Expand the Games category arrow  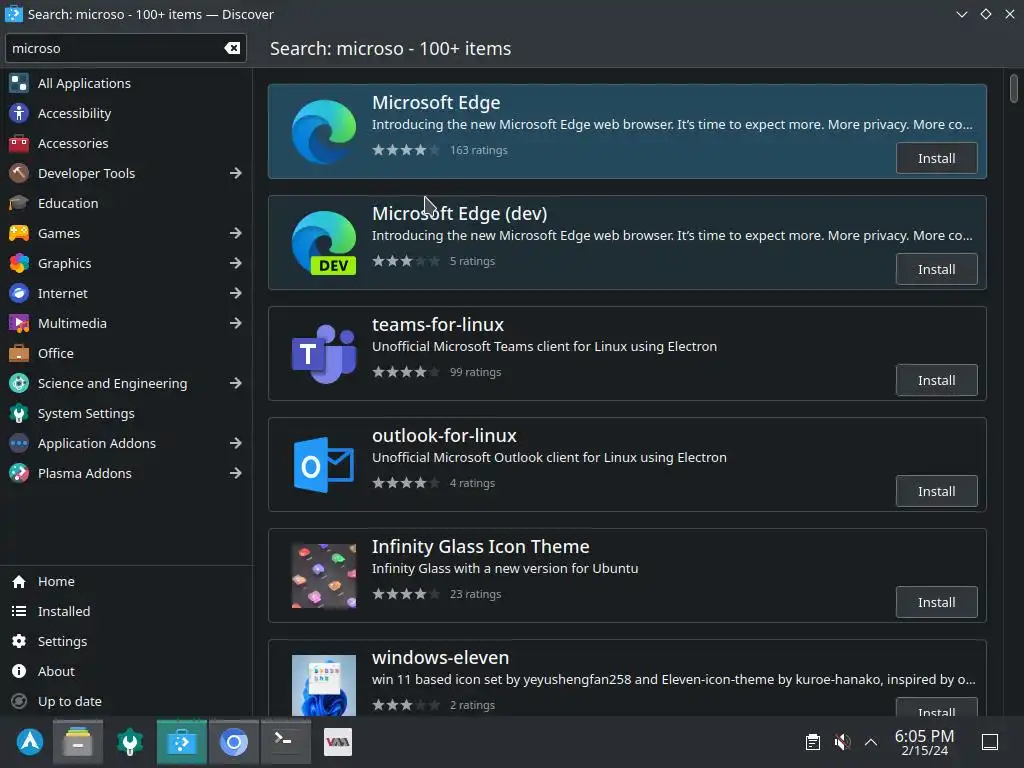(x=236, y=233)
